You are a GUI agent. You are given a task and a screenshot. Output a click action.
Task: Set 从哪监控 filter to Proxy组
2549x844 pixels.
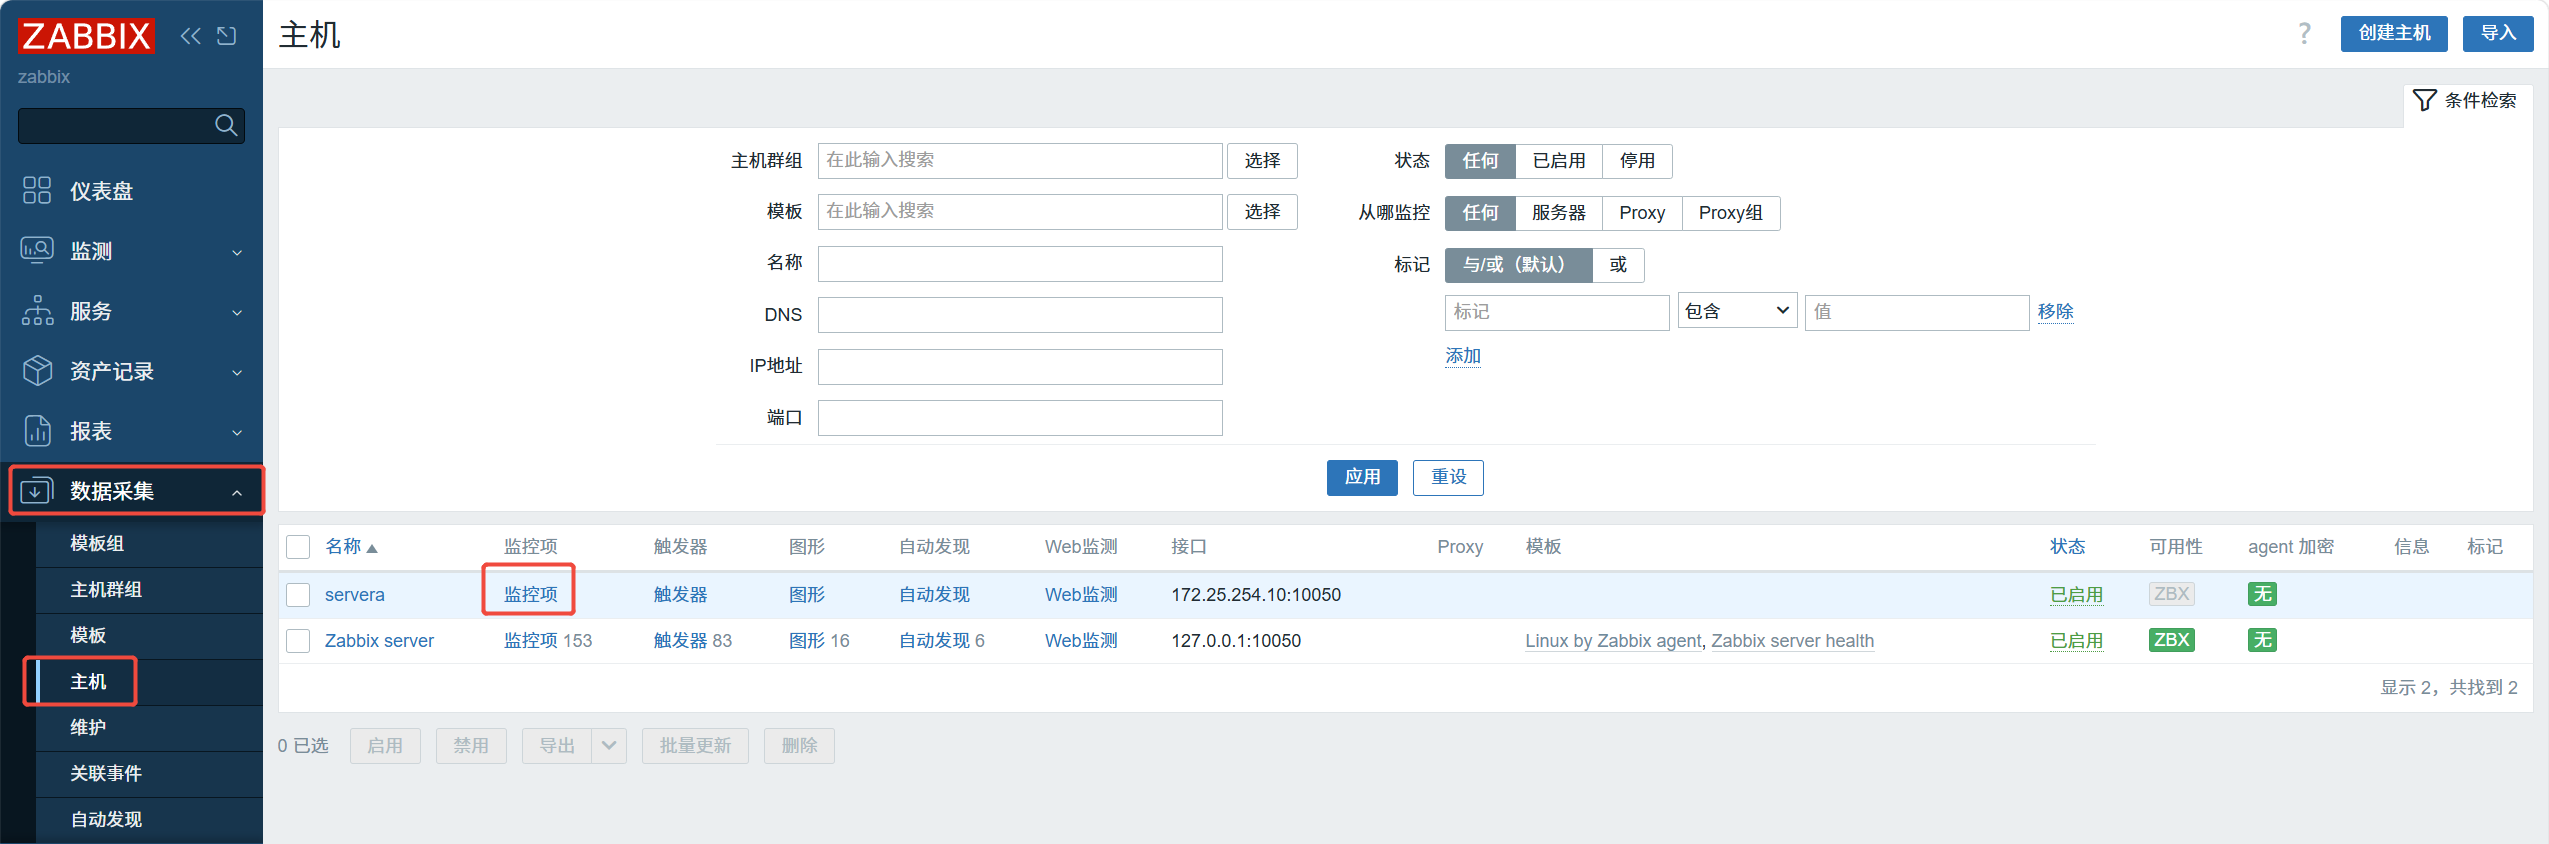[x=1730, y=213]
